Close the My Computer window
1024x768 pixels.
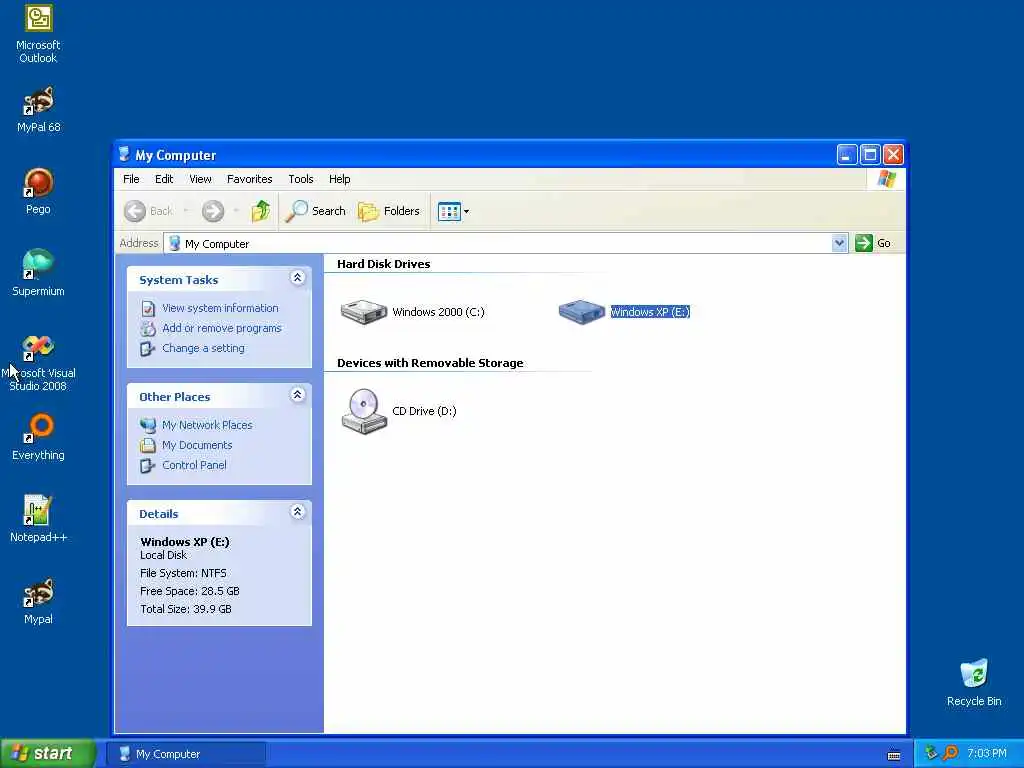point(893,155)
